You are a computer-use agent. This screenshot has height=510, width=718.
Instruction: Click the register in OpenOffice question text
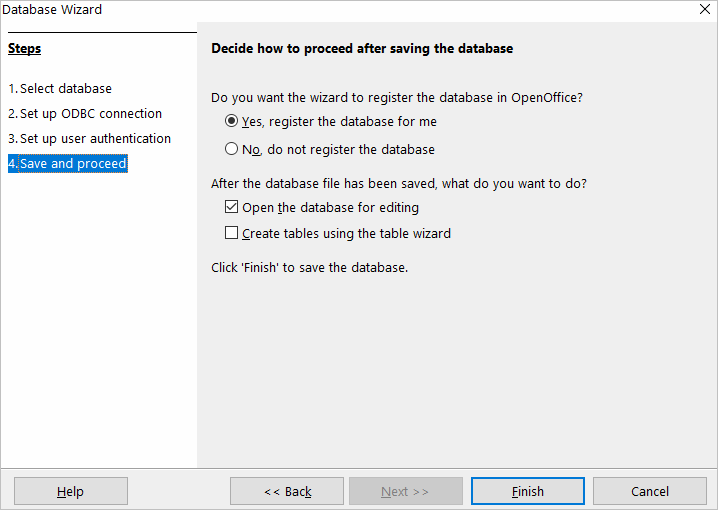point(397,98)
